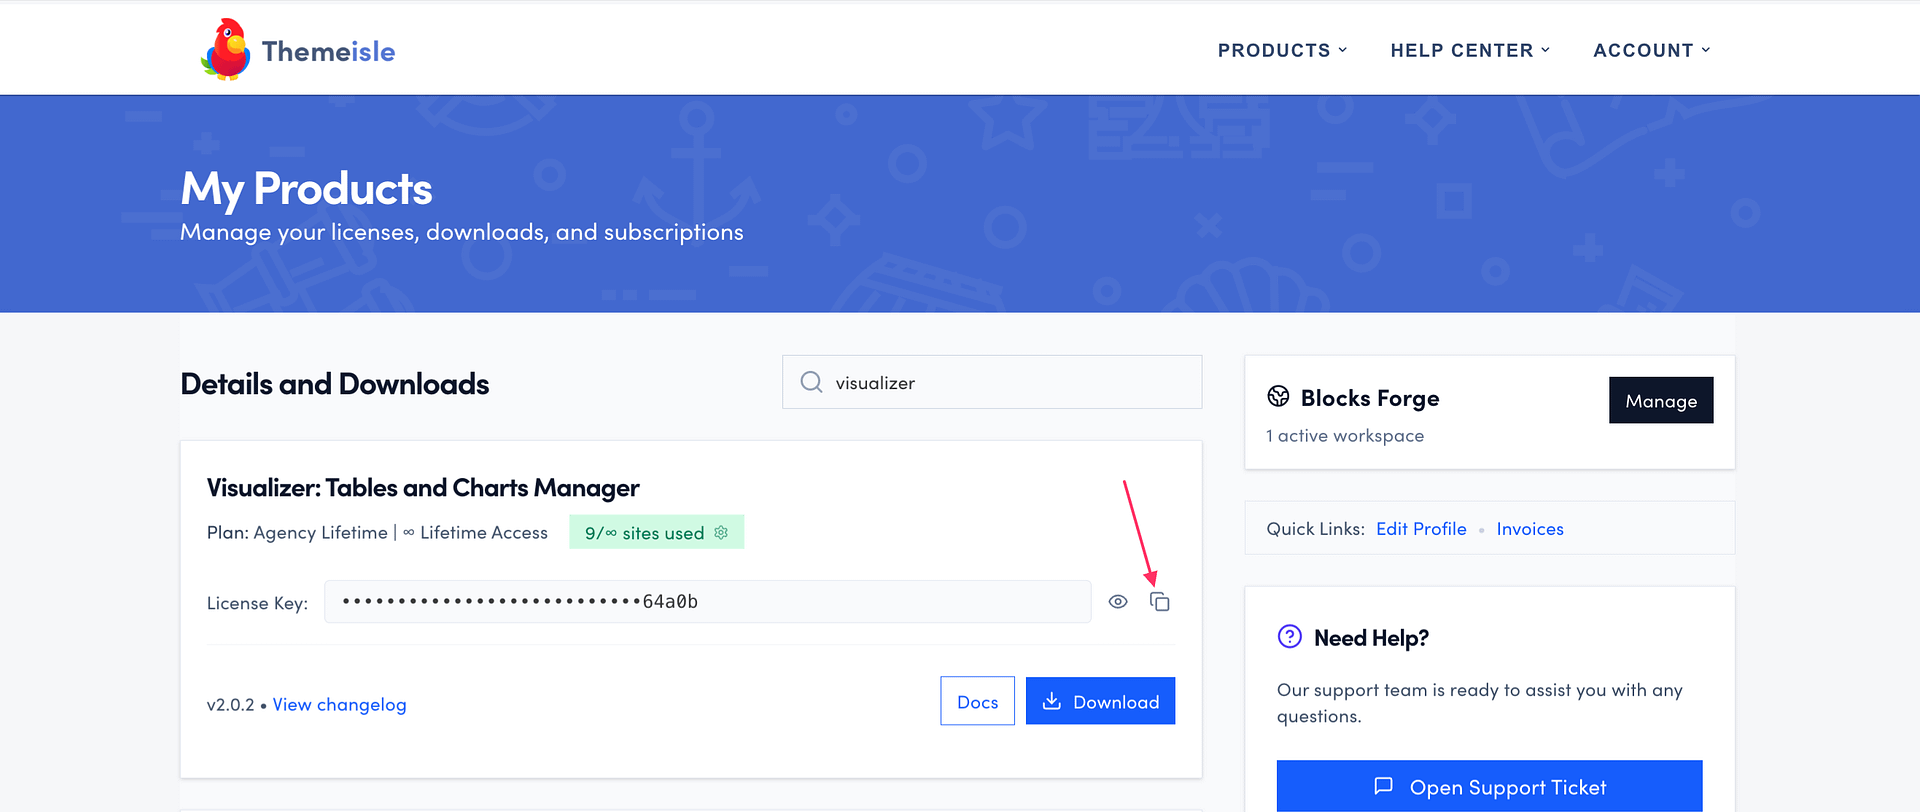Expand the Help Center dropdown
This screenshot has height=812, width=1920.
click(x=1470, y=50)
